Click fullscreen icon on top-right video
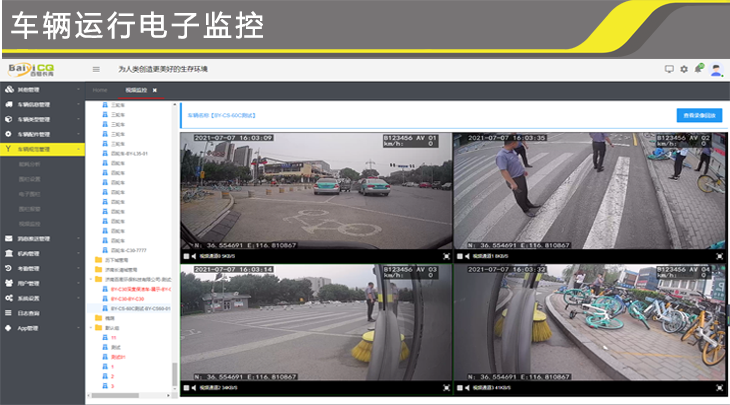The height and width of the screenshot is (405, 730). click(718, 255)
